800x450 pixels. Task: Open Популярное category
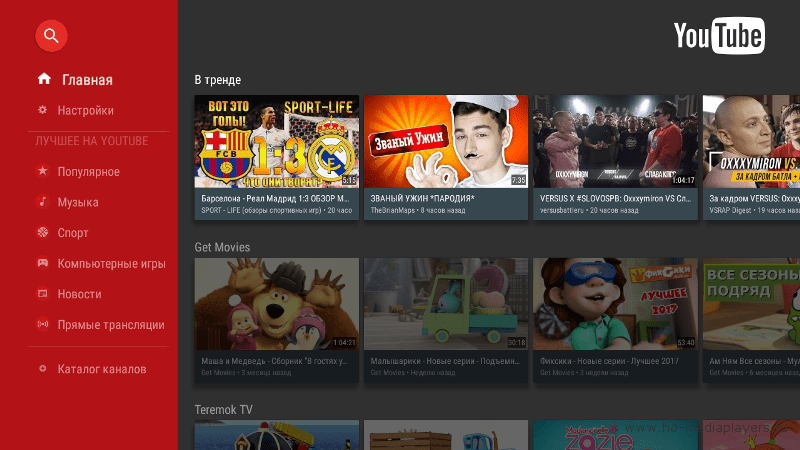point(89,172)
